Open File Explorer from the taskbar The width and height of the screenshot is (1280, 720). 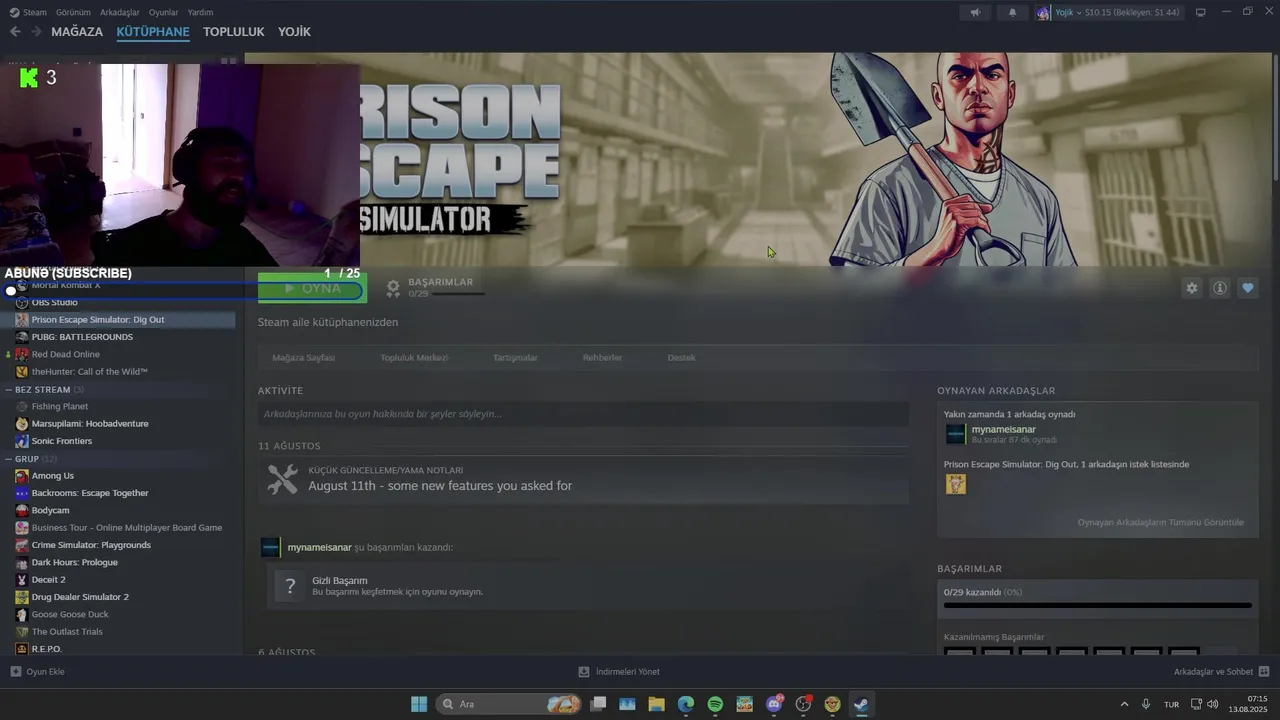pos(657,704)
